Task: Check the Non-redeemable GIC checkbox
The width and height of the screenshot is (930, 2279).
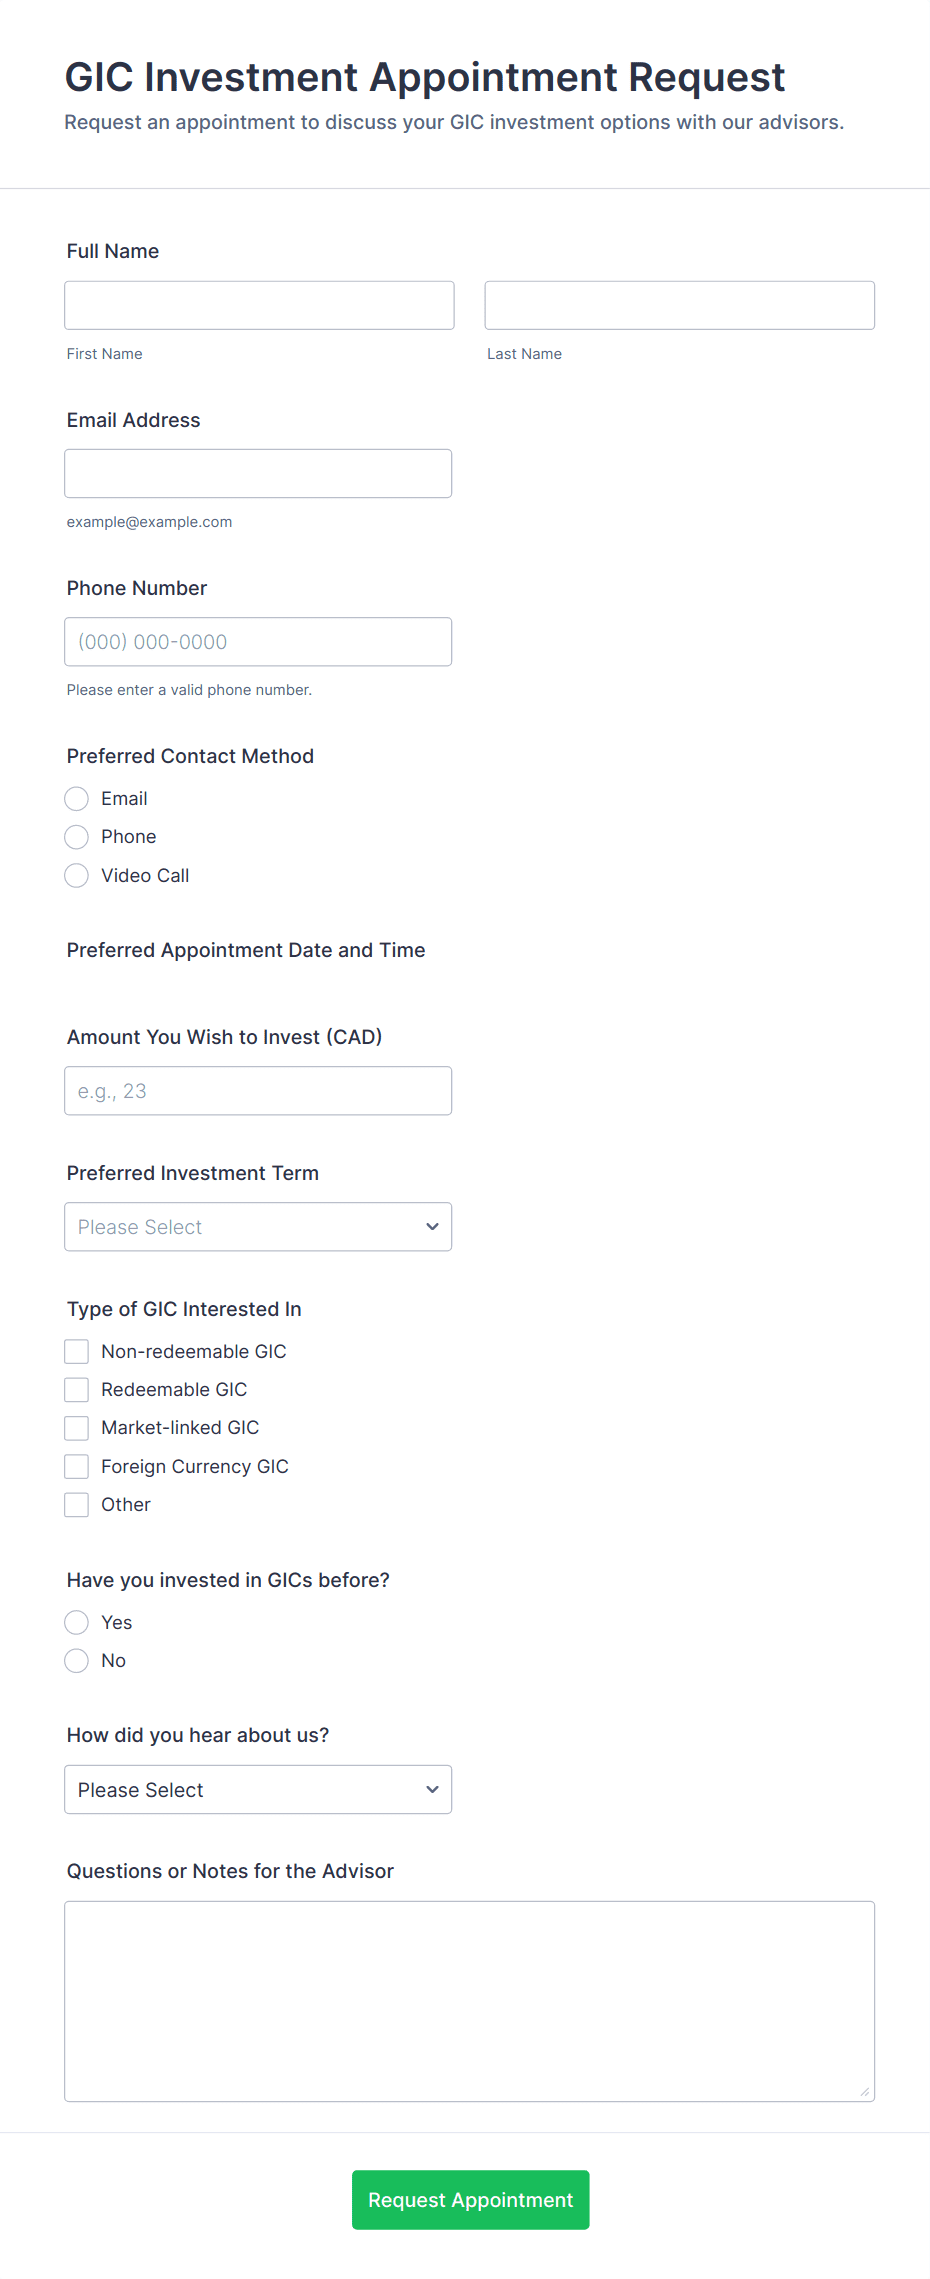Action: point(77,1352)
